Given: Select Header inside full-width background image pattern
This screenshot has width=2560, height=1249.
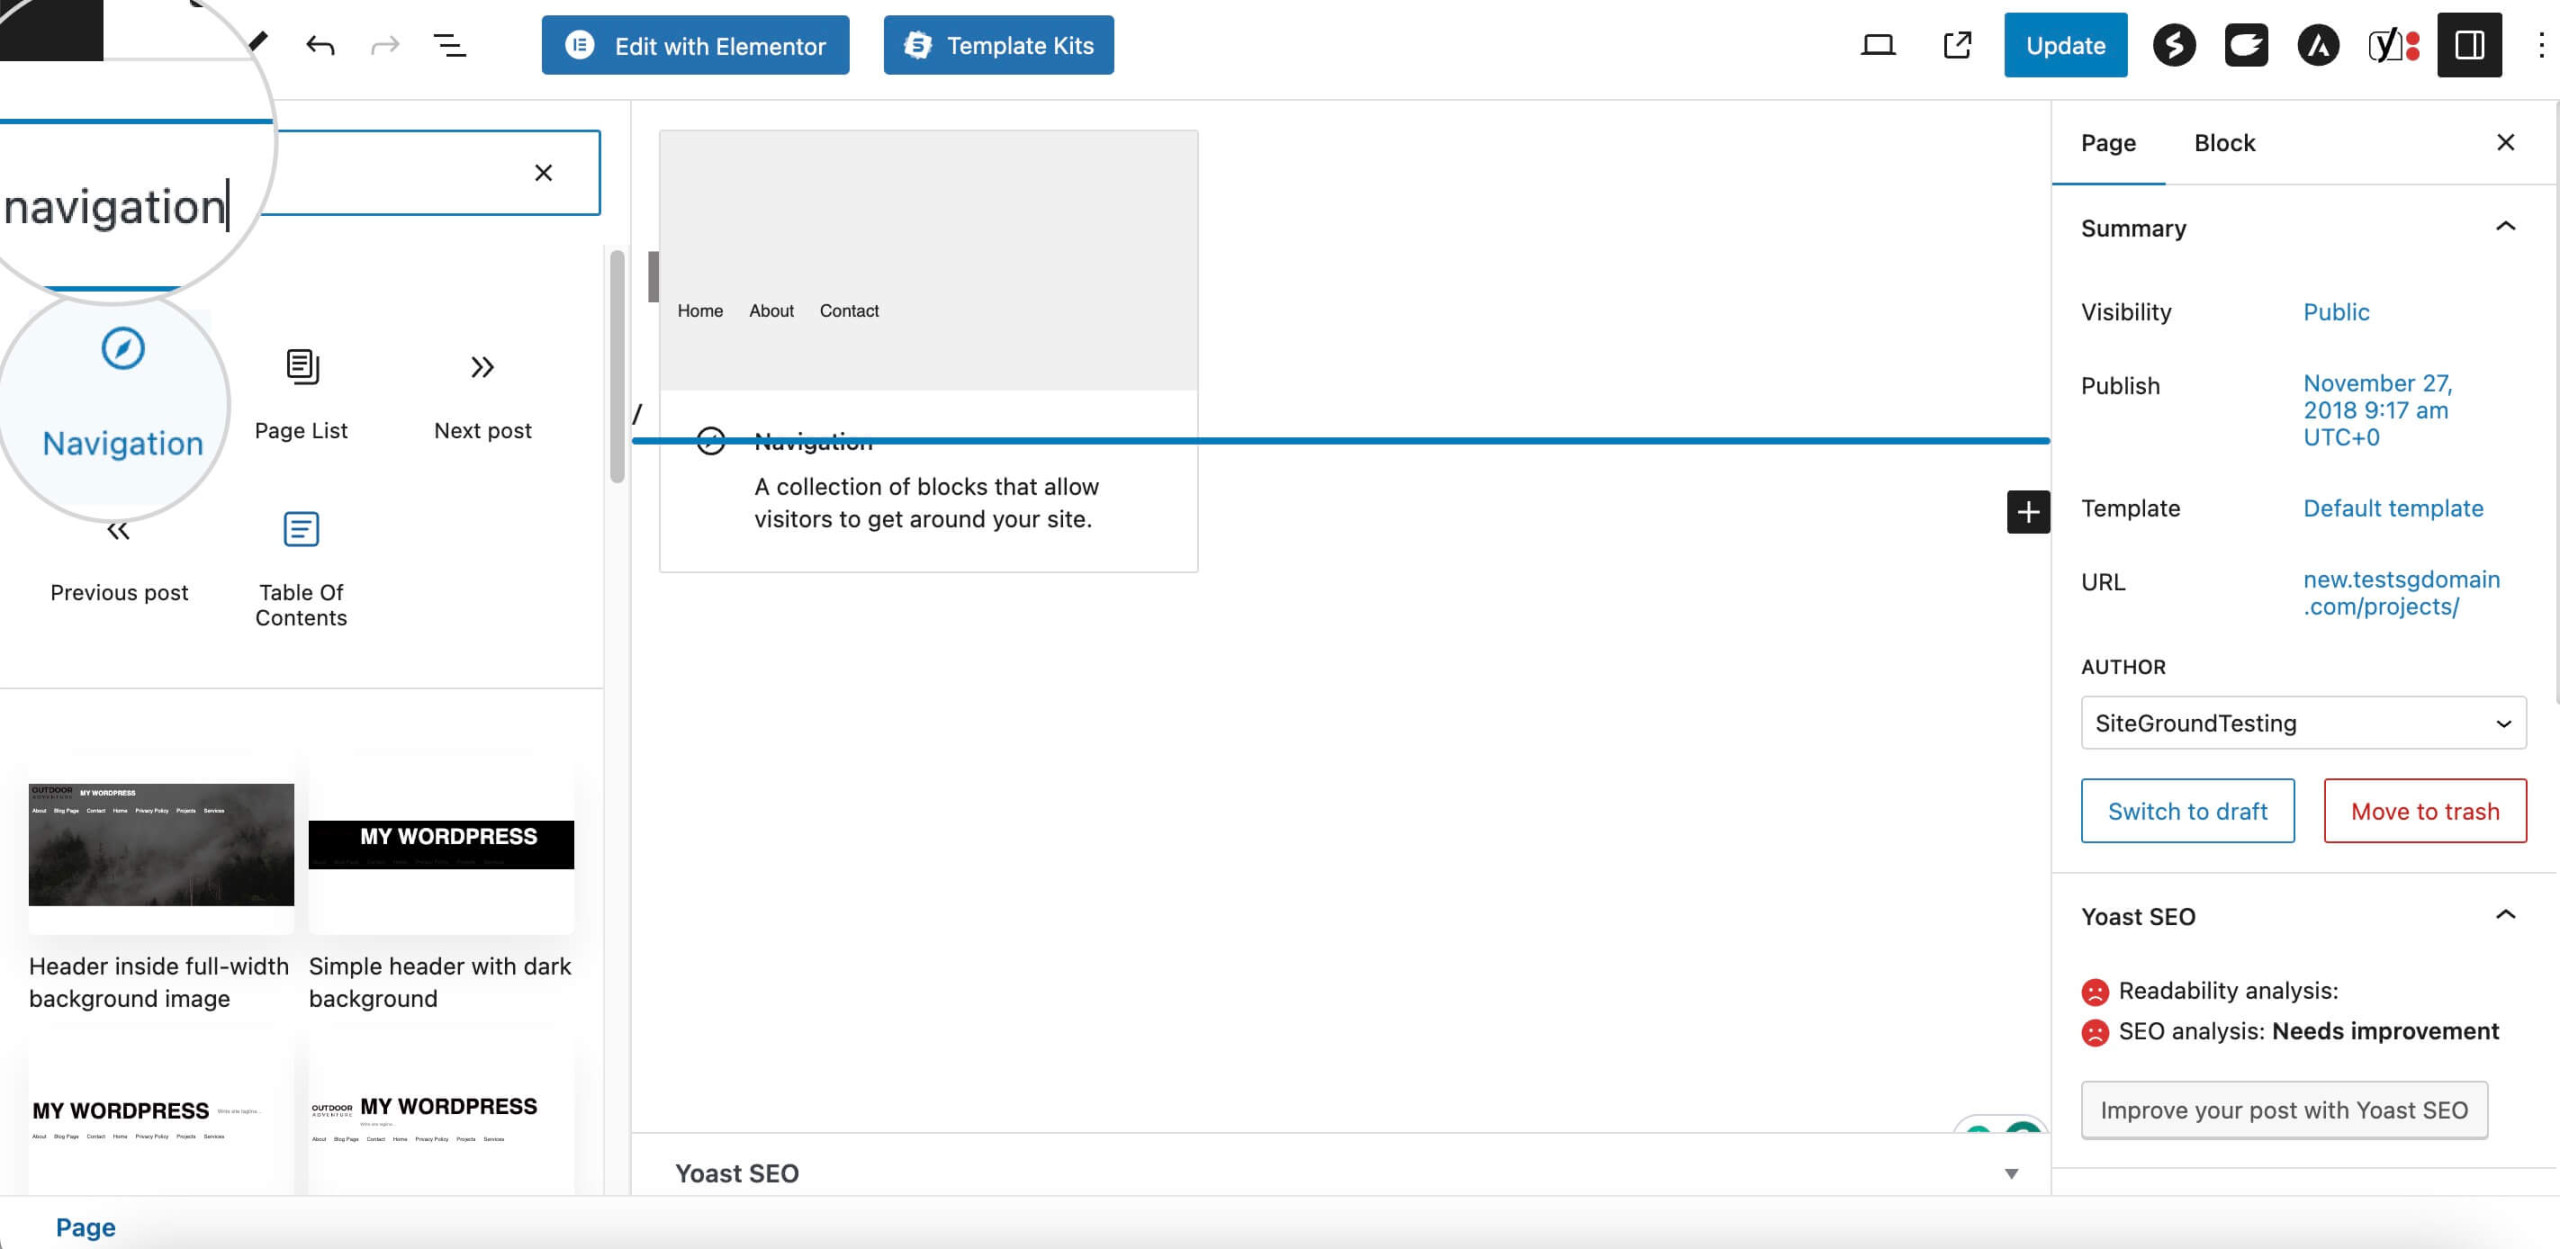Looking at the screenshot, I should (161, 884).
